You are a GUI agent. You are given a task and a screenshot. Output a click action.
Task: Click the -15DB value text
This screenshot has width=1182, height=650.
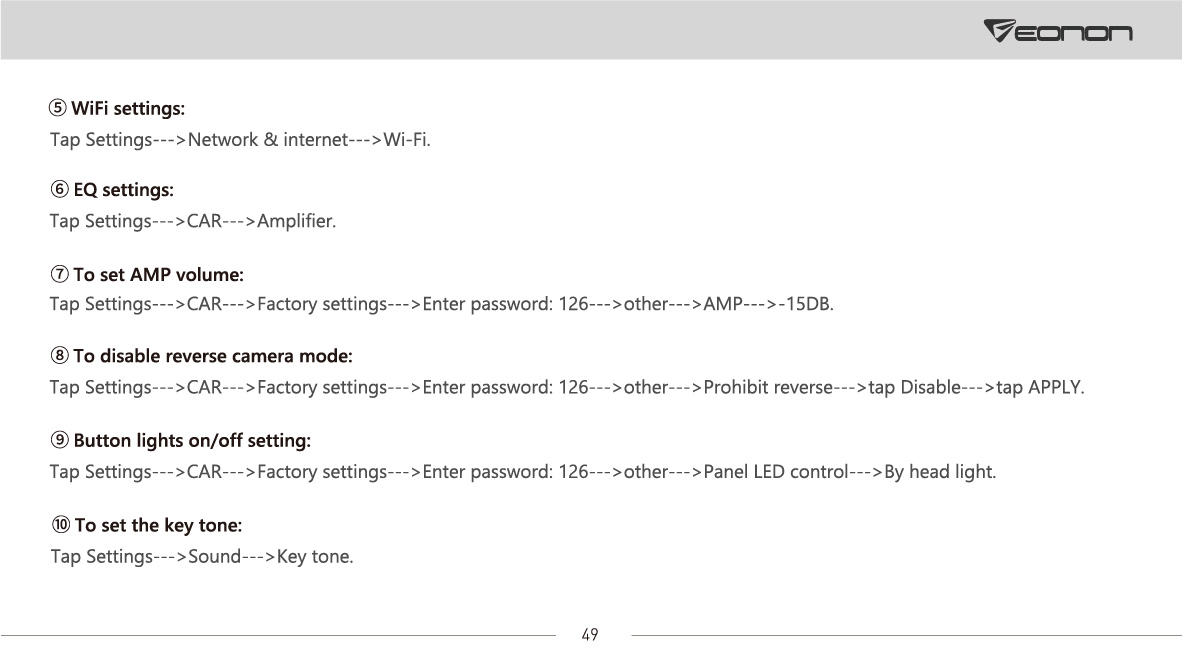coord(807,304)
